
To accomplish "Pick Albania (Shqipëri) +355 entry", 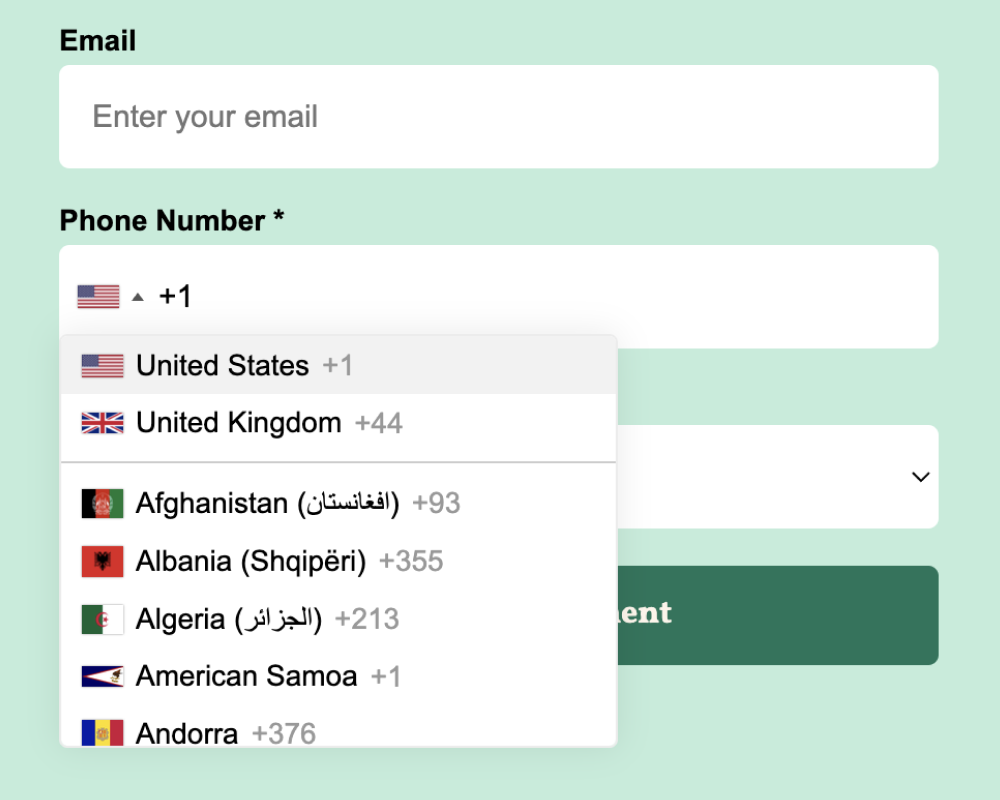I will 289,561.
